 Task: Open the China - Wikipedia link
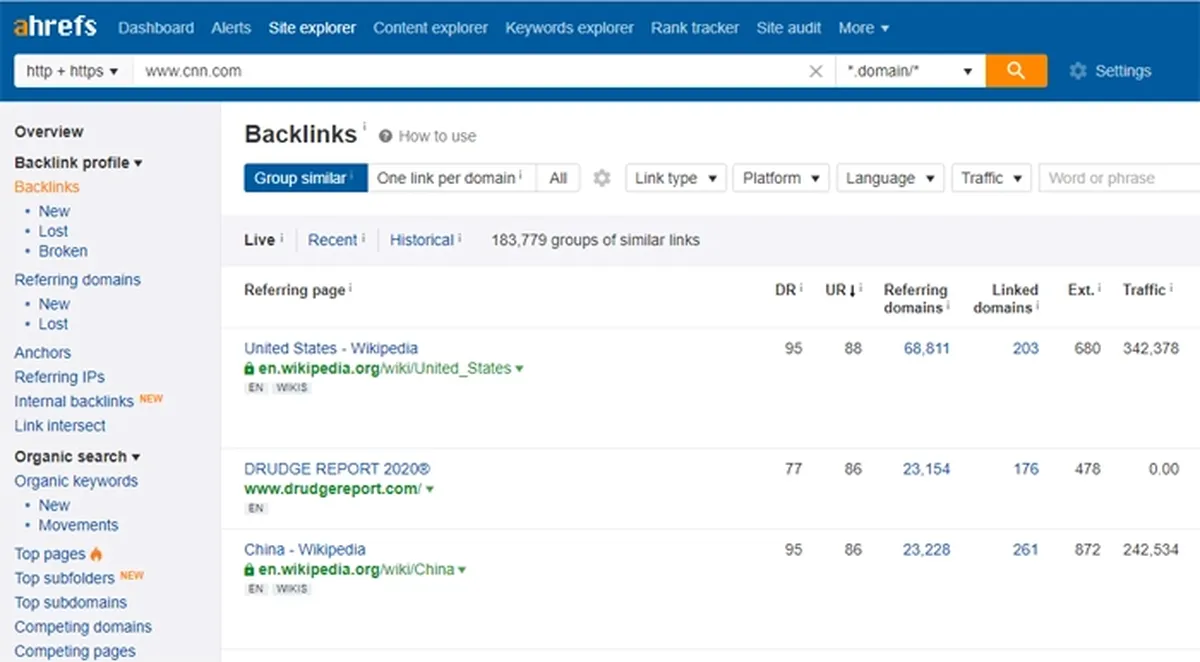[x=305, y=550]
